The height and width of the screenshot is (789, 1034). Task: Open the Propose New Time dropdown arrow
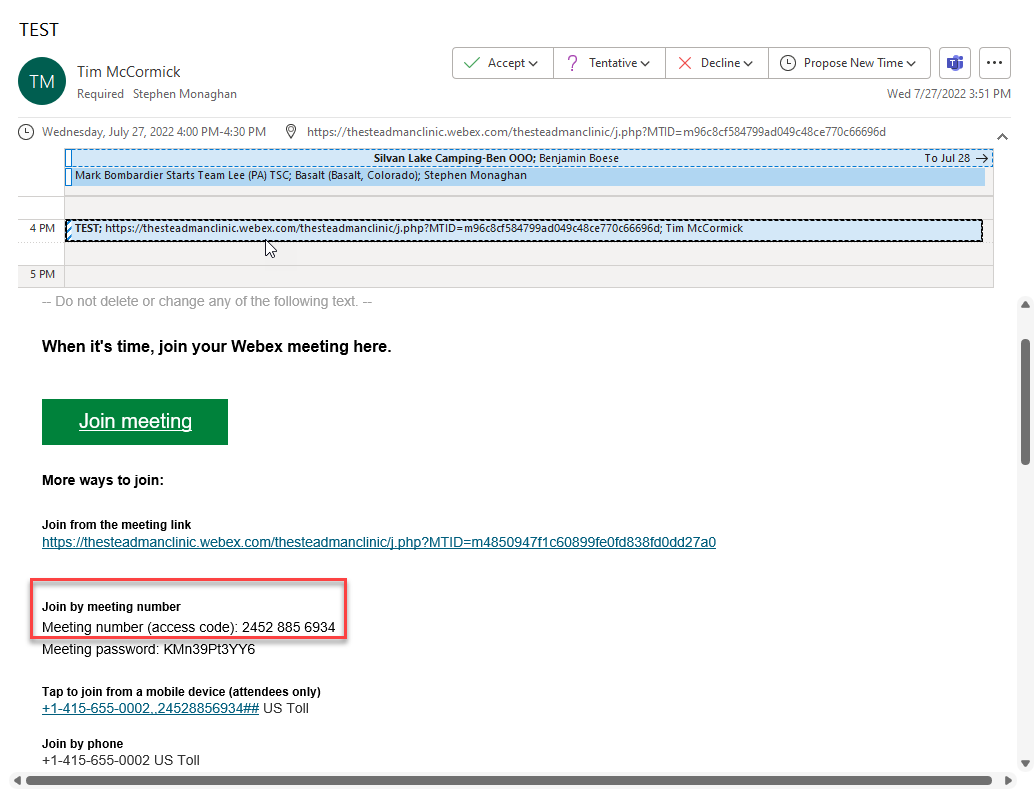pyautogui.click(x=911, y=64)
